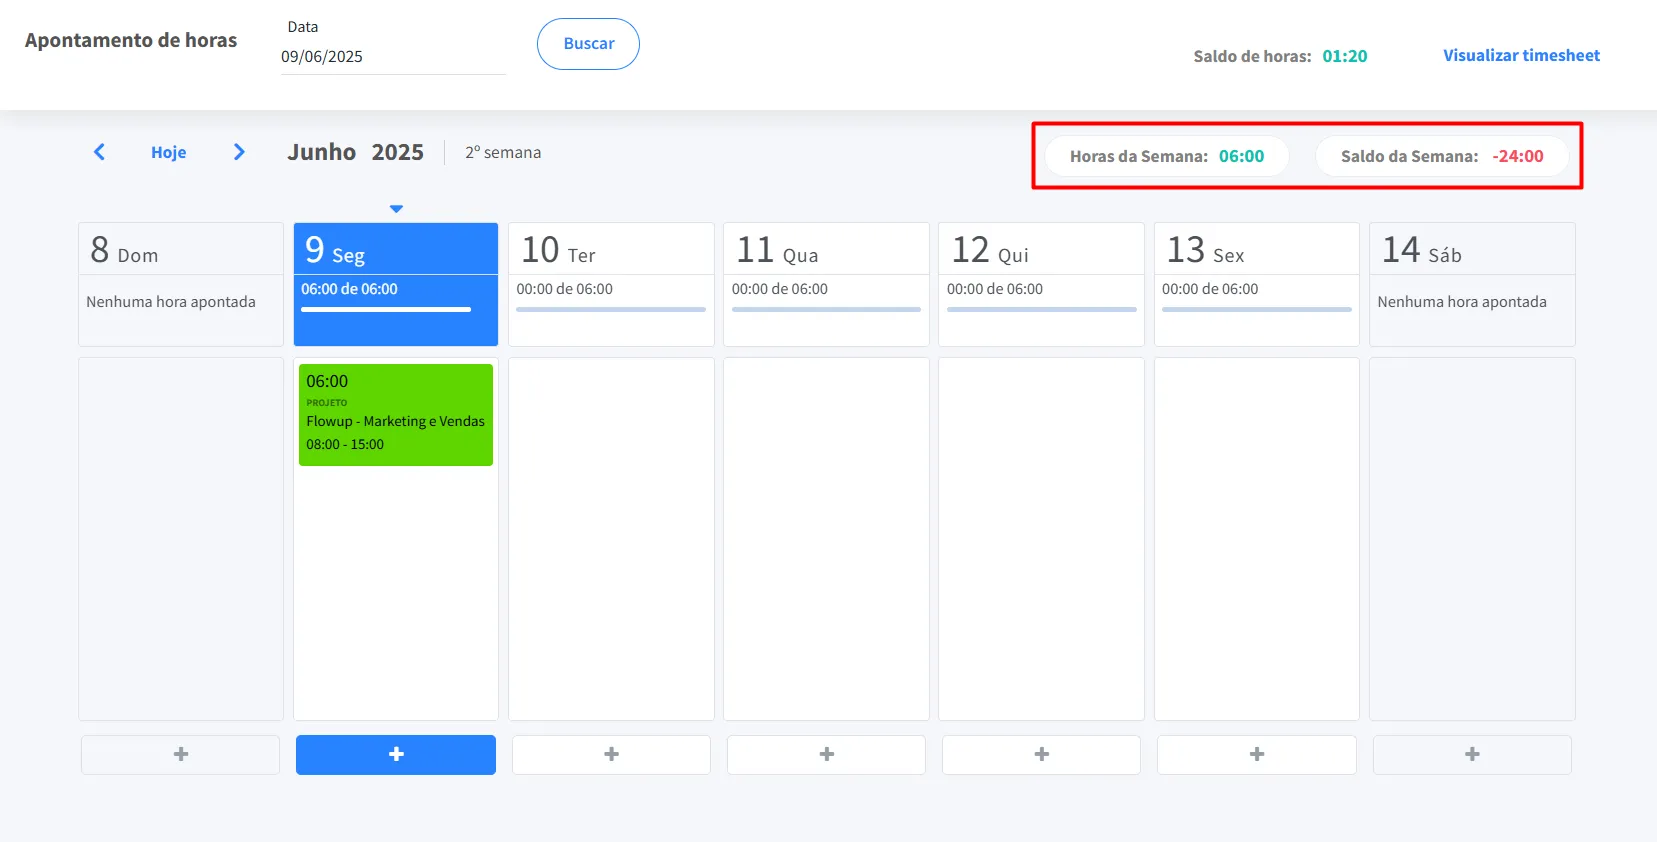Screen dimensions: 1657x842
Task: Add hours entry for Monday 9
Action: [396, 755]
